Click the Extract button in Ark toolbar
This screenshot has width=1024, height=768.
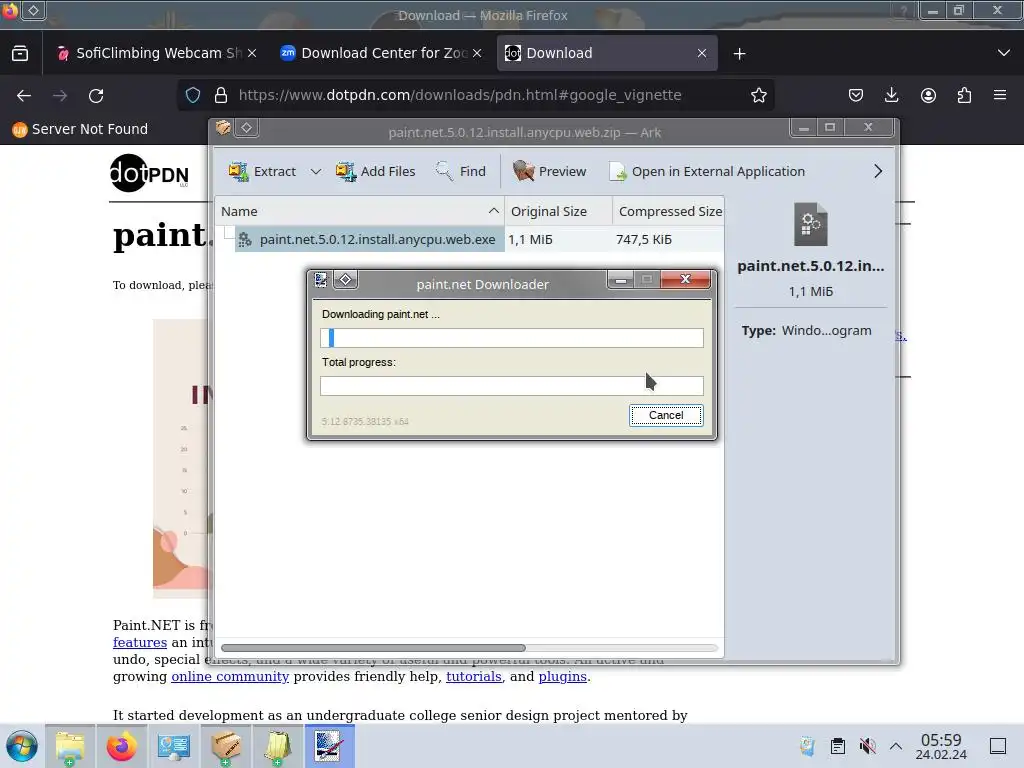(262, 171)
